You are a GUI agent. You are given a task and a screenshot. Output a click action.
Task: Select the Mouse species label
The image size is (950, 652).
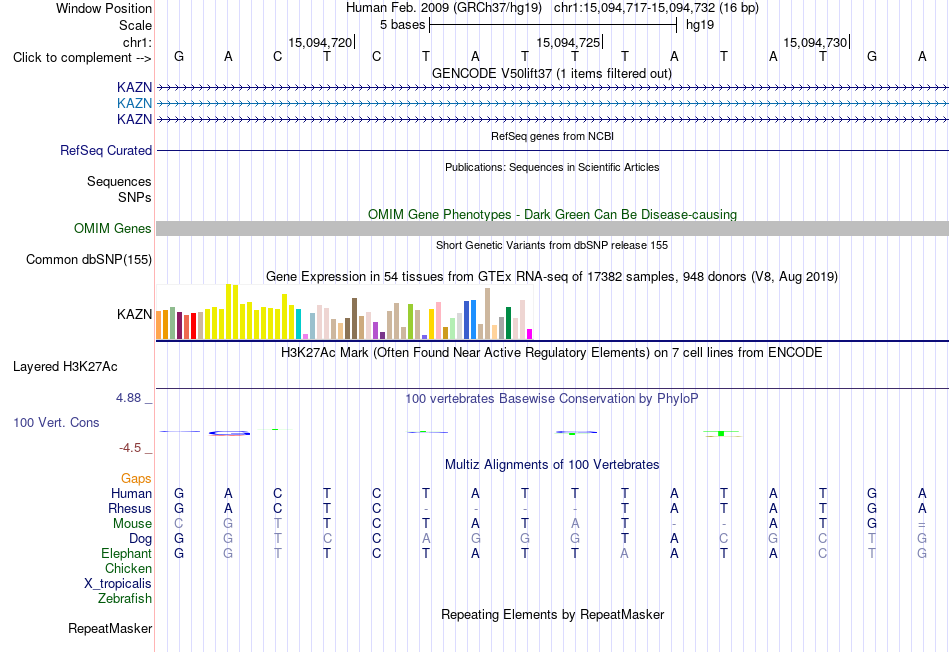tap(132, 524)
